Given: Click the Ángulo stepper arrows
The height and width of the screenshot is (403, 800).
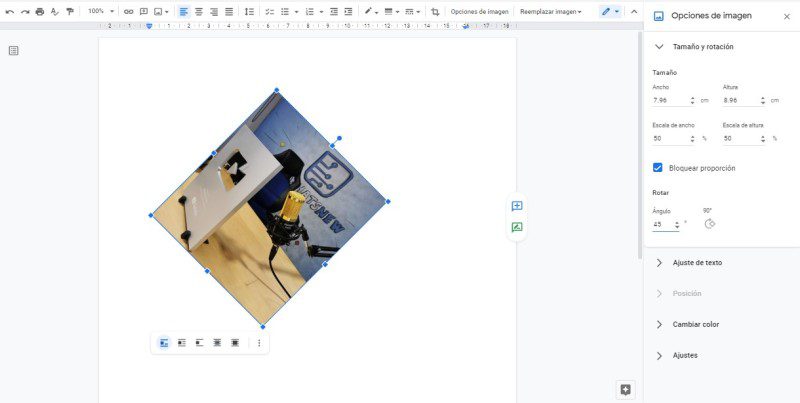Looking at the screenshot, I should [x=677, y=224].
